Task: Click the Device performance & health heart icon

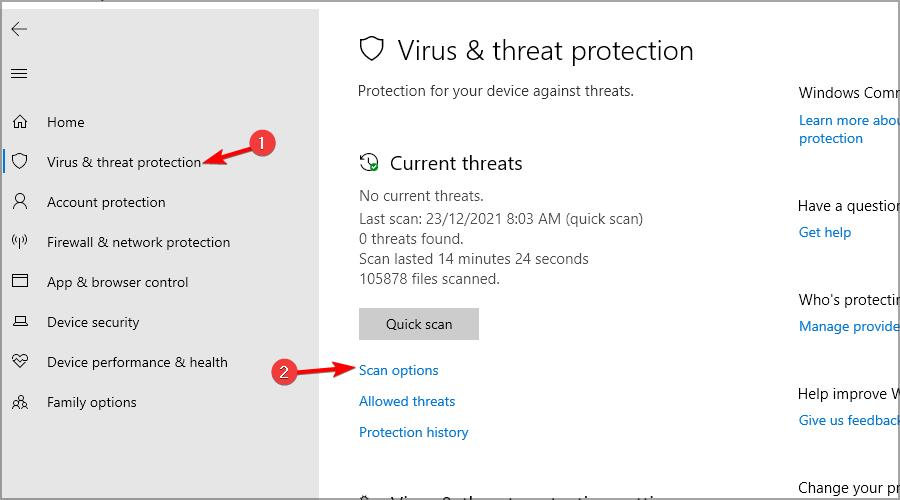Action: click(20, 362)
